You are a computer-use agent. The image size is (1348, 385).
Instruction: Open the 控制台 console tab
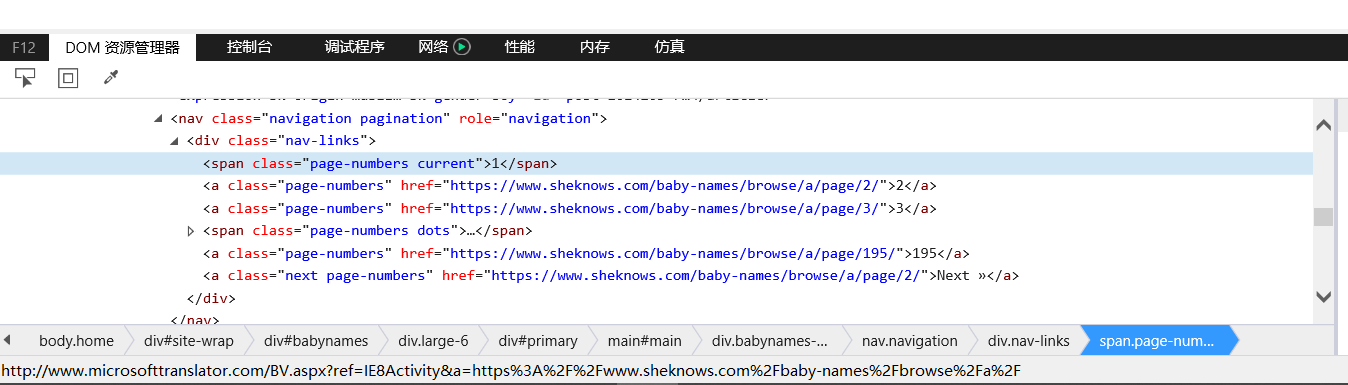click(x=249, y=47)
